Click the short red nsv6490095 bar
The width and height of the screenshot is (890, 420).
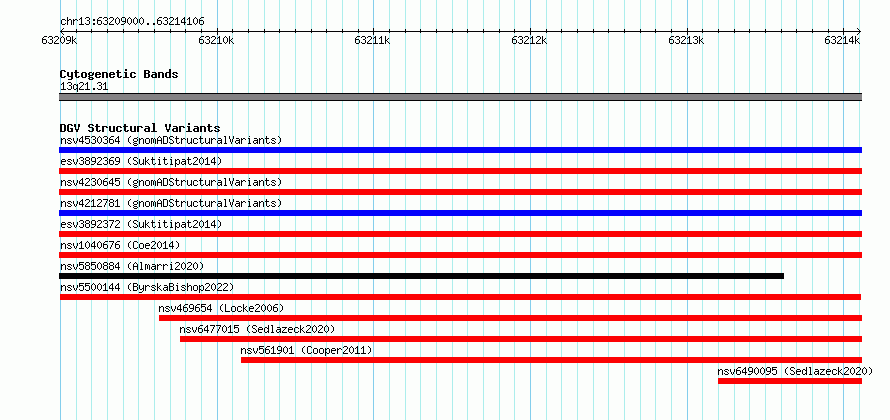[790, 381]
